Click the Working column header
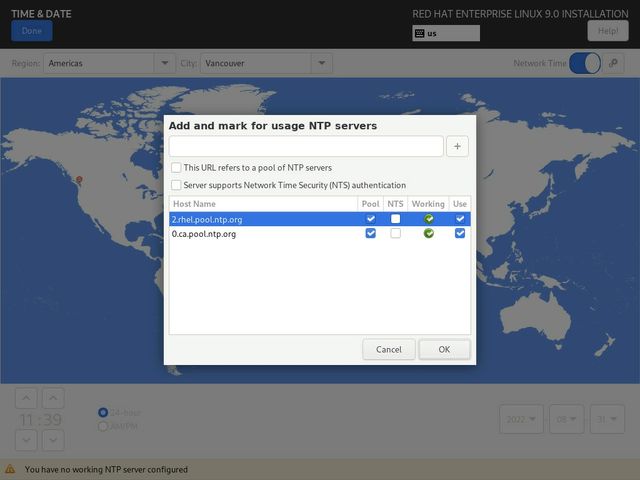 (x=428, y=204)
